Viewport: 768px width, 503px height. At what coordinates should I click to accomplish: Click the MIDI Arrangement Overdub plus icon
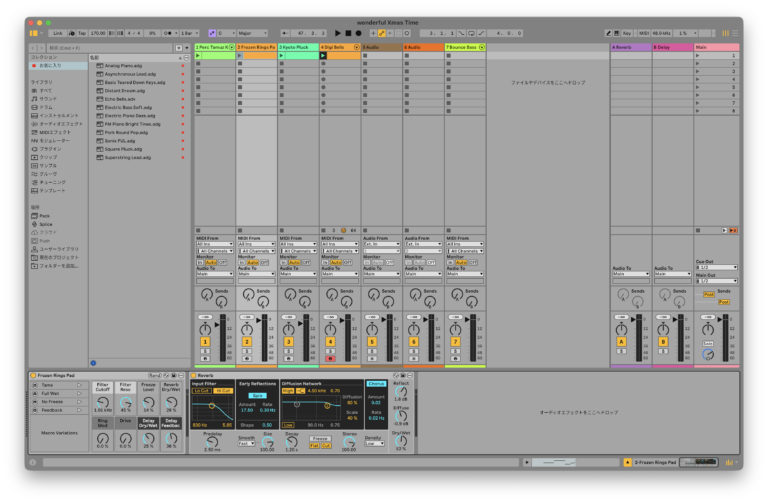pyautogui.click(x=373, y=33)
